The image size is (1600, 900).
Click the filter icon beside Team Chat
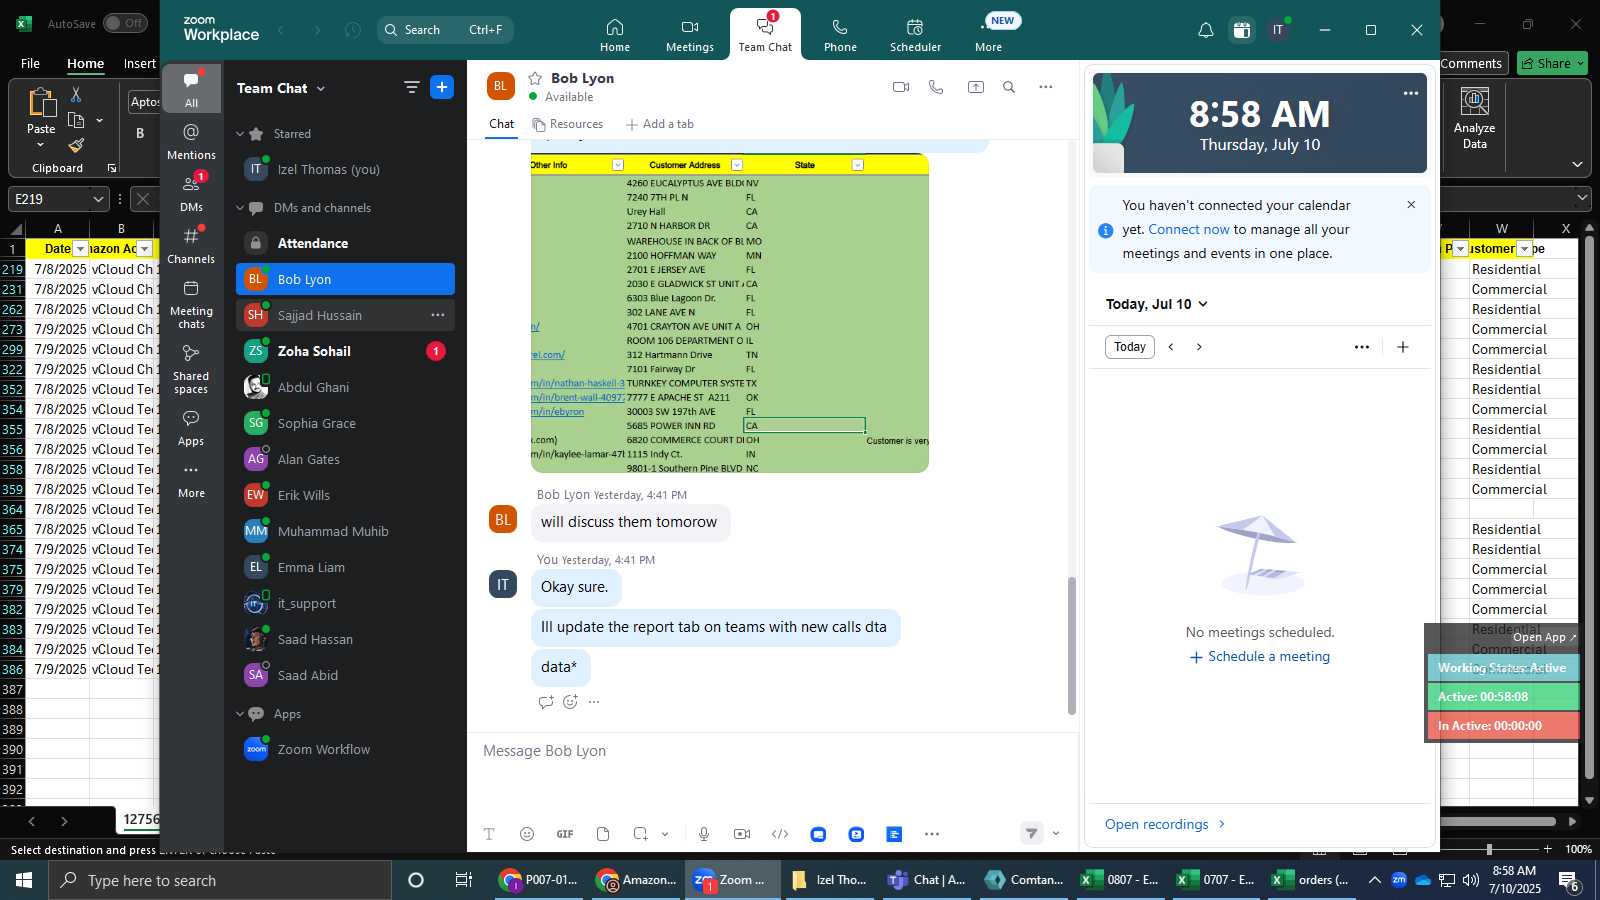click(411, 88)
